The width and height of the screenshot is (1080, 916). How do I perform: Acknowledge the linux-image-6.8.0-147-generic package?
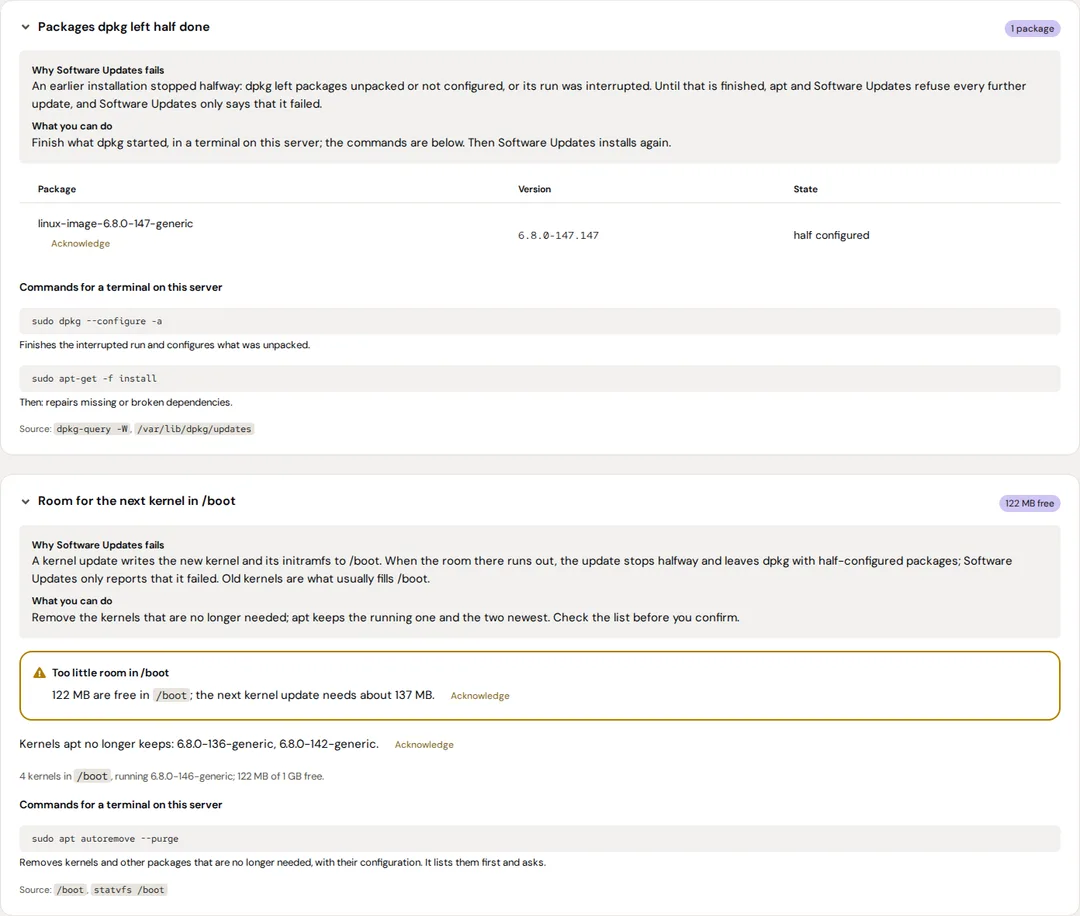click(81, 244)
